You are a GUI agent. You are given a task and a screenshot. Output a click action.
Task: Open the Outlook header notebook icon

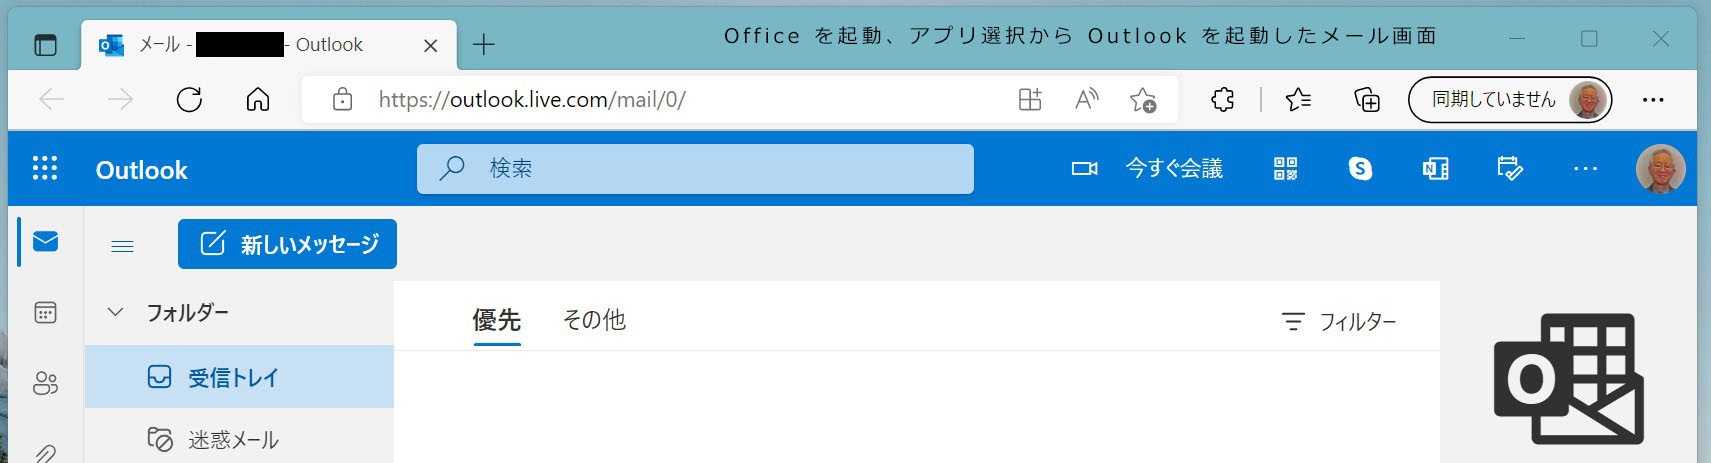1435,169
